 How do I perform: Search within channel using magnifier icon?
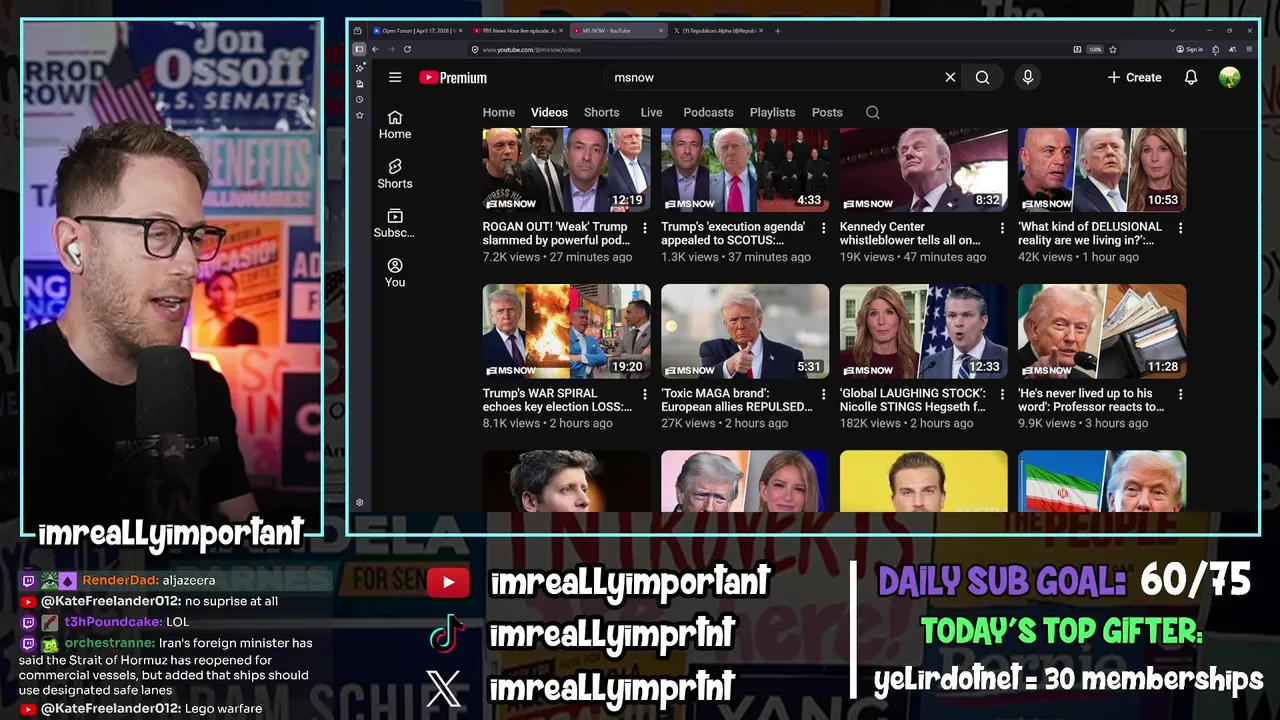click(x=873, y=112)
